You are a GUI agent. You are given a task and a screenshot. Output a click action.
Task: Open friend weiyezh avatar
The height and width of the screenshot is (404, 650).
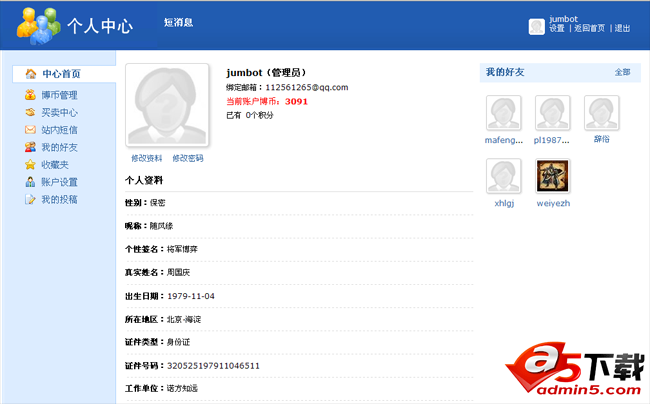coord(553,176)
